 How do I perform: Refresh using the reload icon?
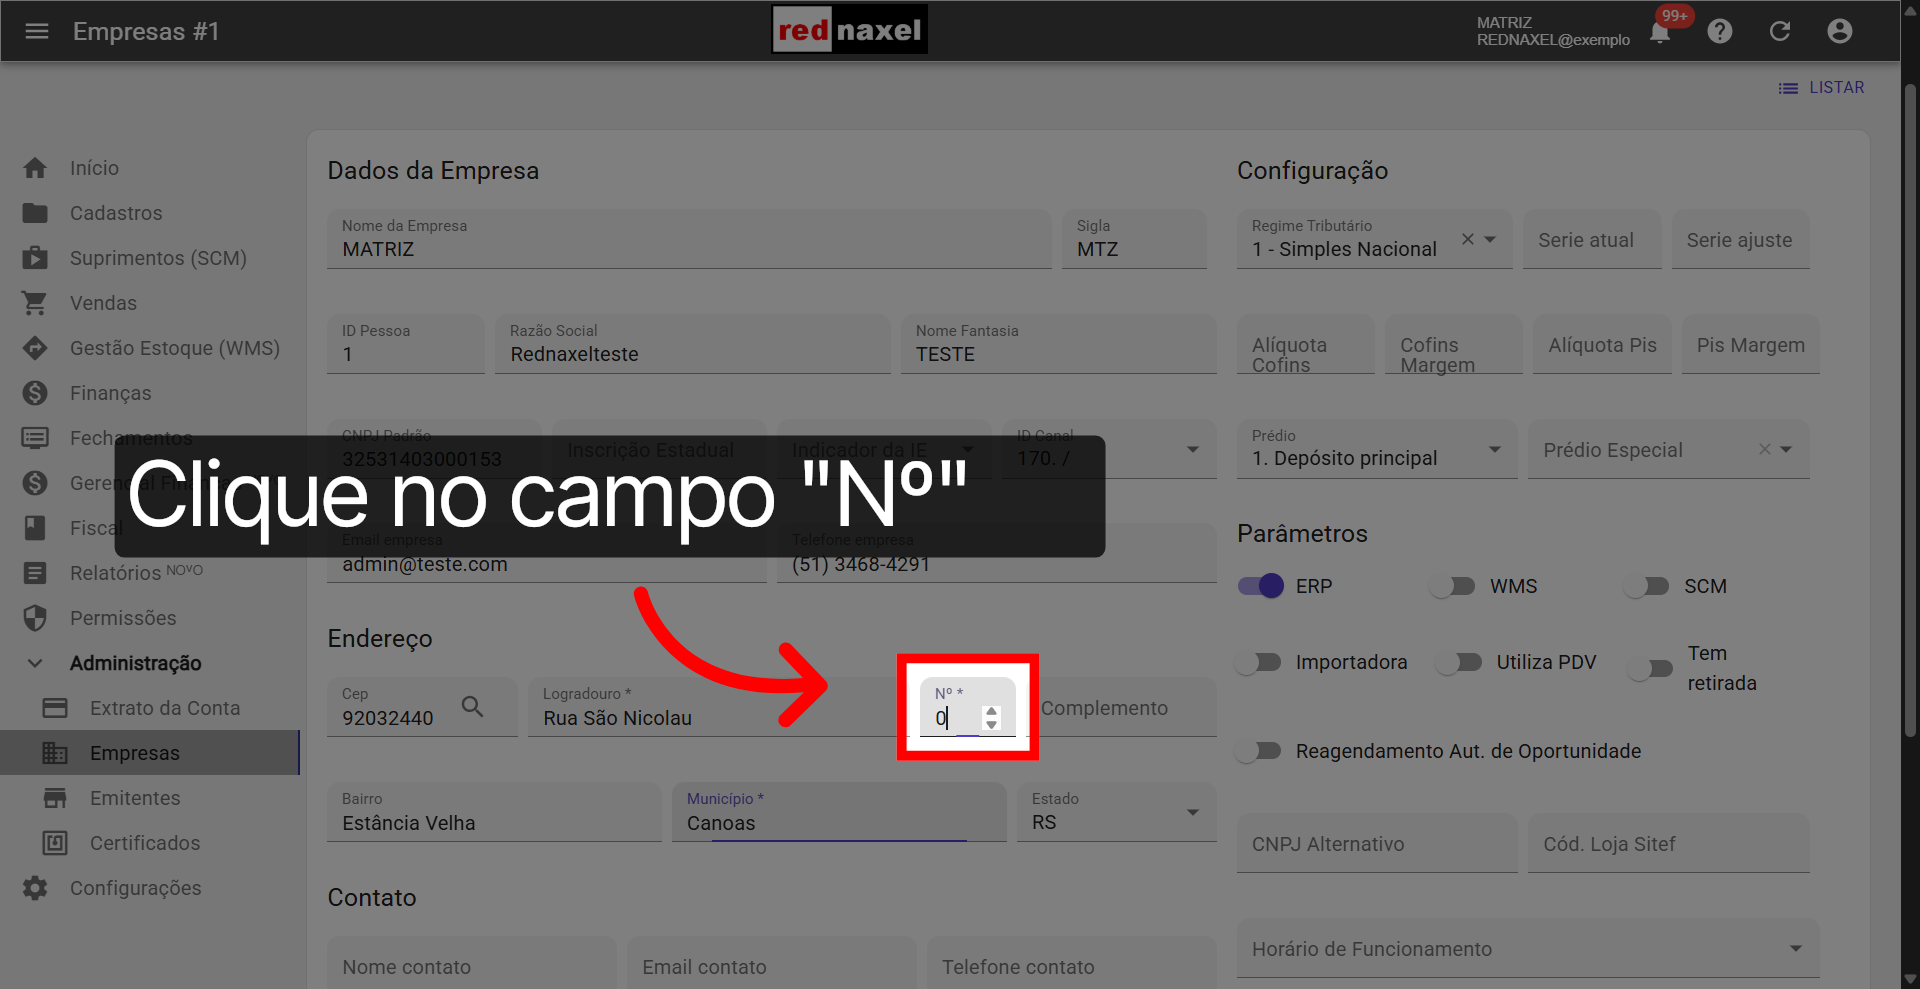[1780, 31]
